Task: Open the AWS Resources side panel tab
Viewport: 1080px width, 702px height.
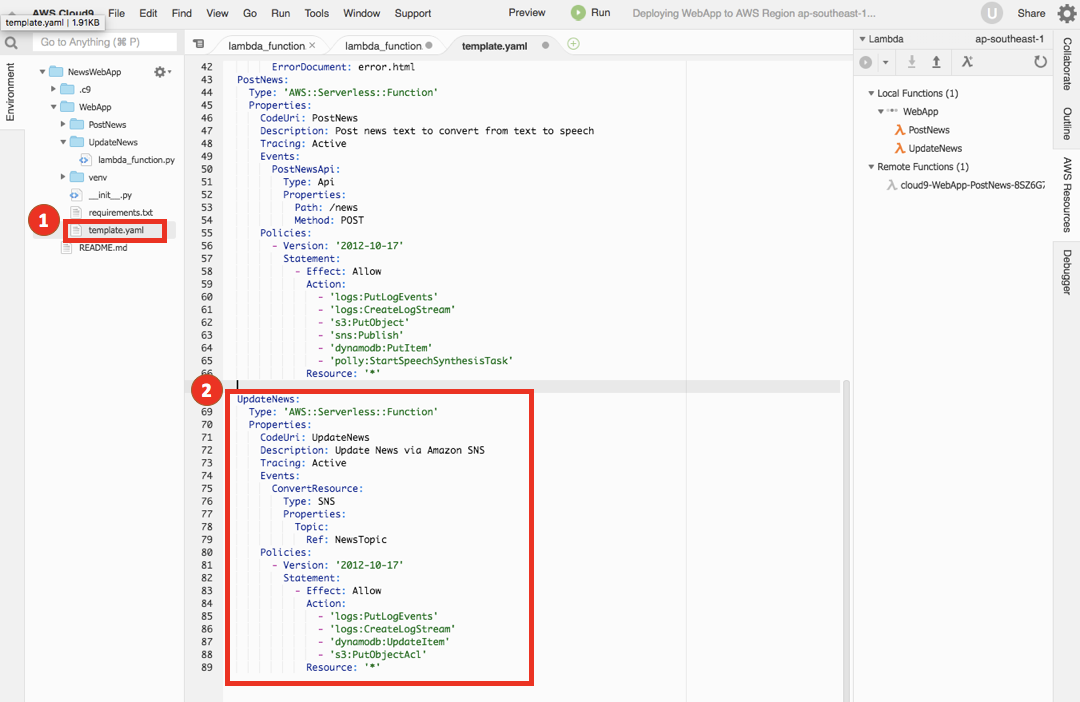Action: pyautogui.click(x=1067, y=195)
